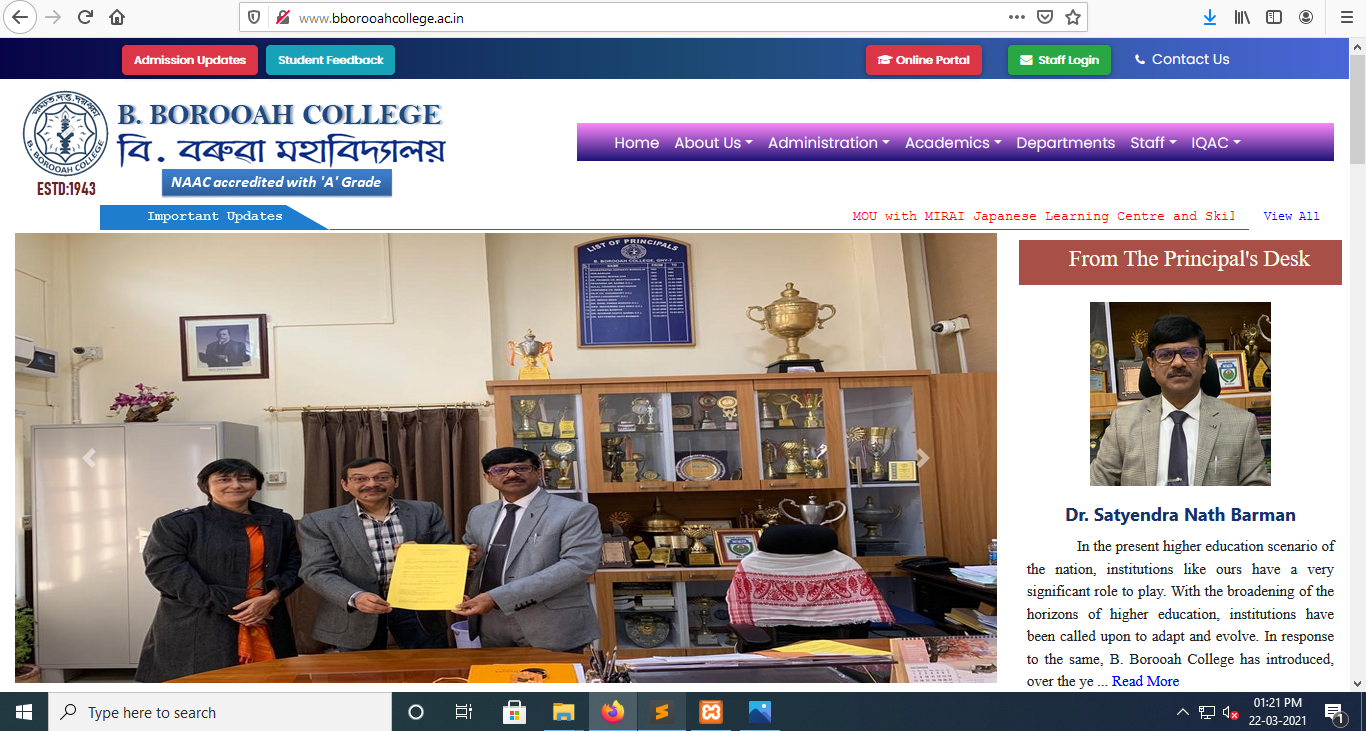Click View All updates link

(x=1291, y=216)
